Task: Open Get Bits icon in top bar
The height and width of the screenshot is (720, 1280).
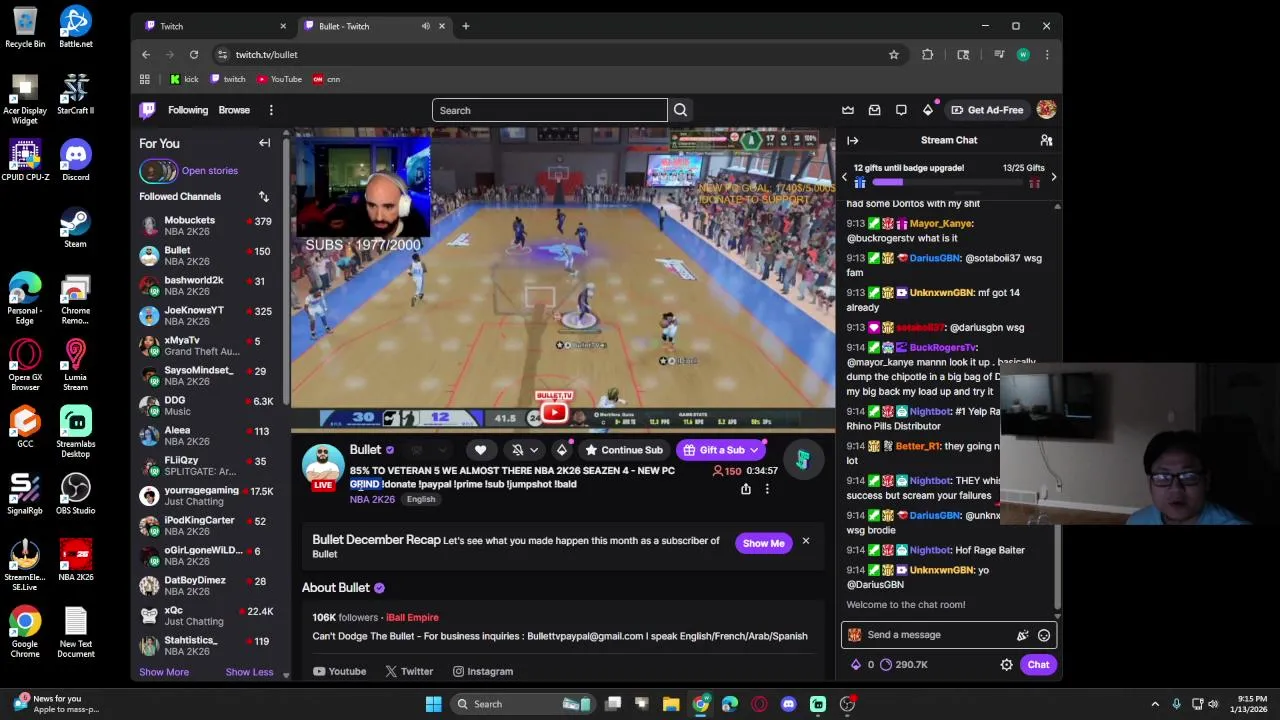Action: [x=927, y=110]
